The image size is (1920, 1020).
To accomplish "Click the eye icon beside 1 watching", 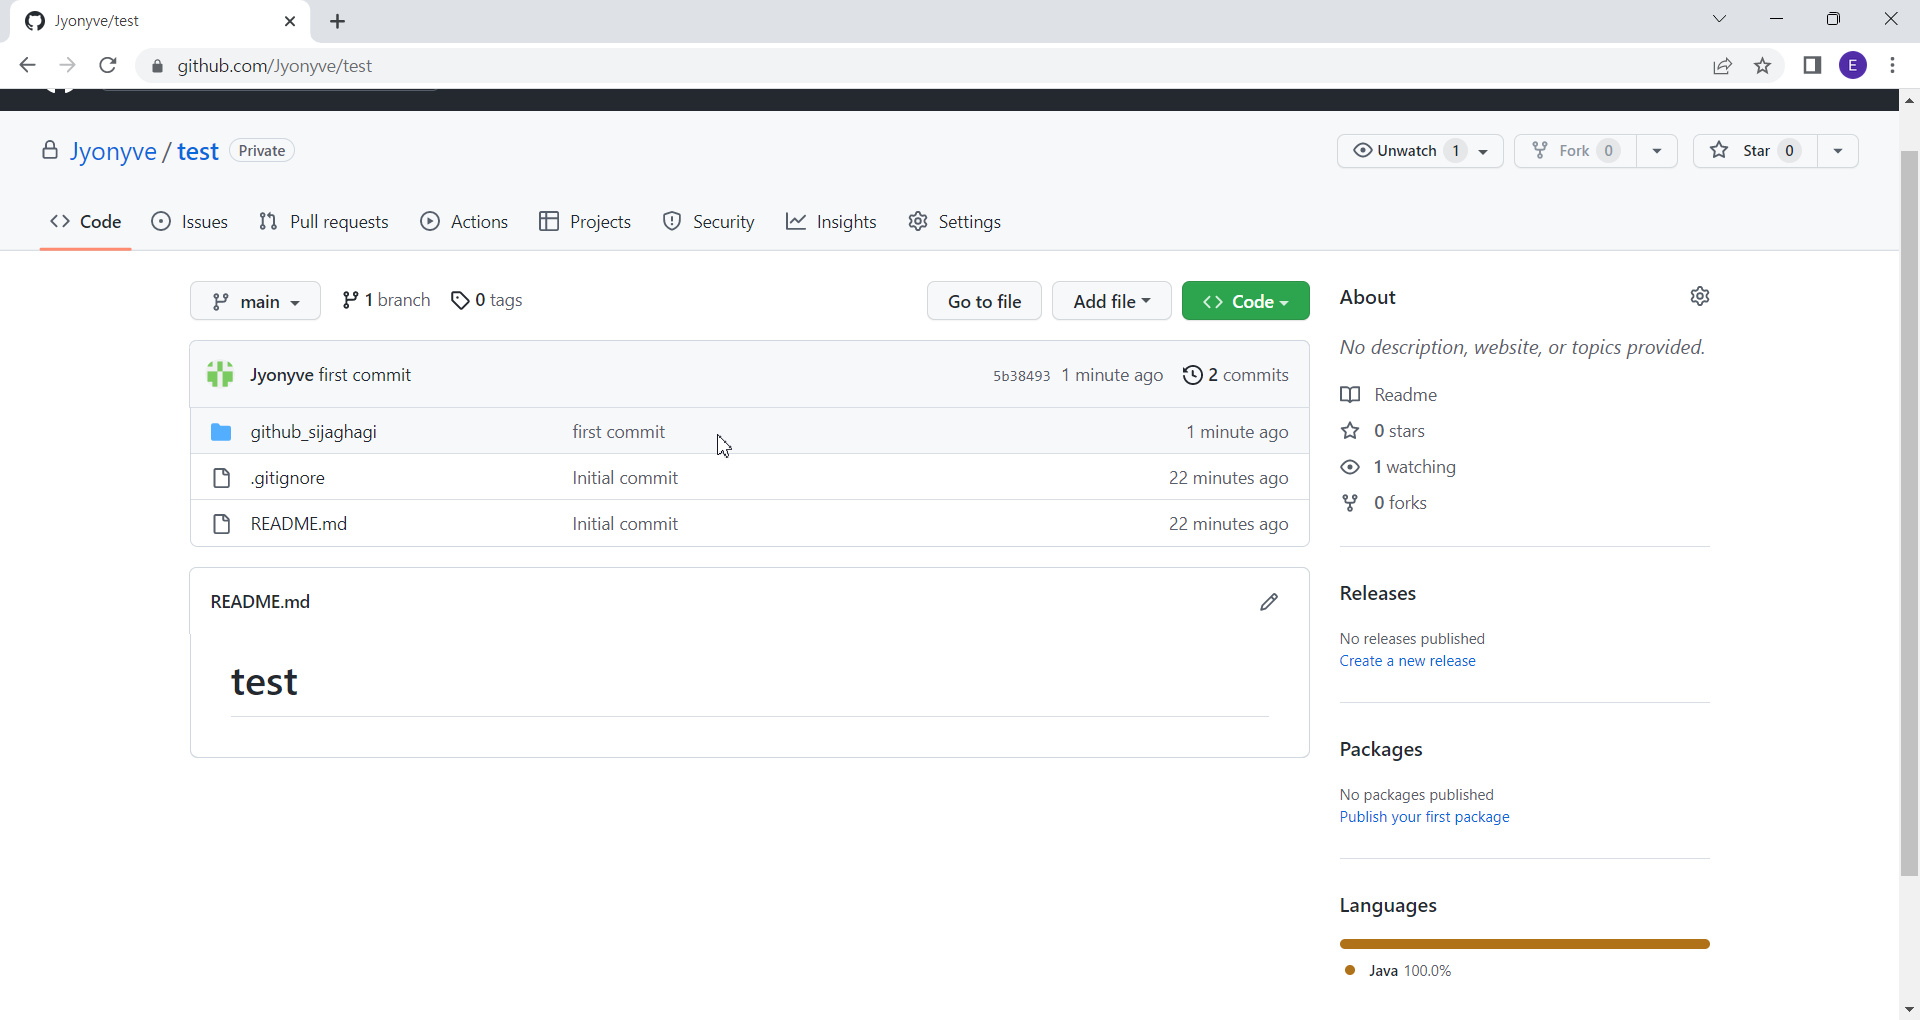I will pos(1350,467).
